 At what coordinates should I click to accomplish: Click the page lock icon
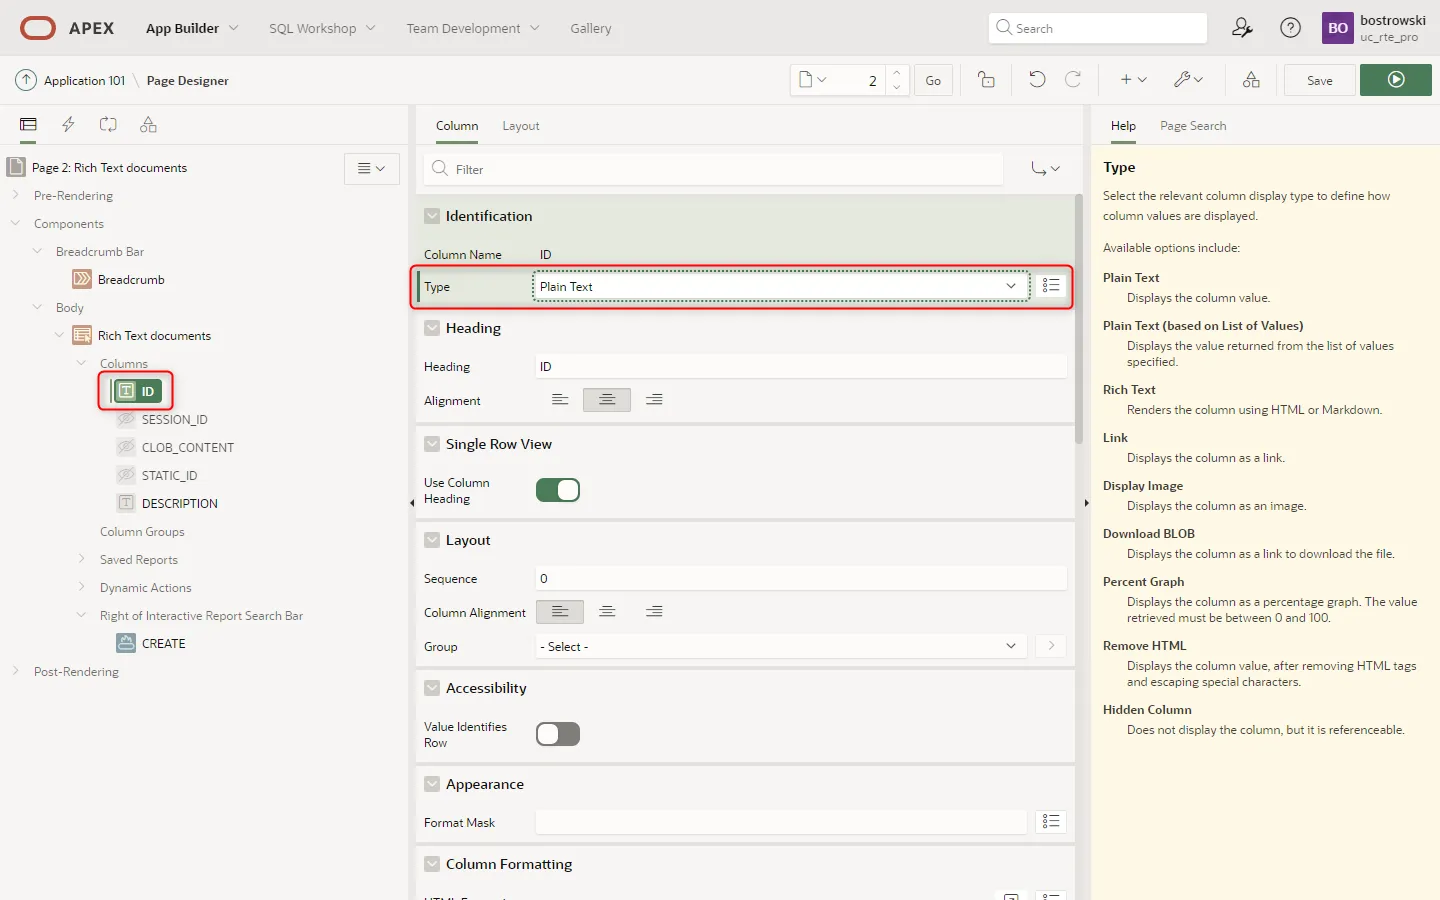coord(986,80)
